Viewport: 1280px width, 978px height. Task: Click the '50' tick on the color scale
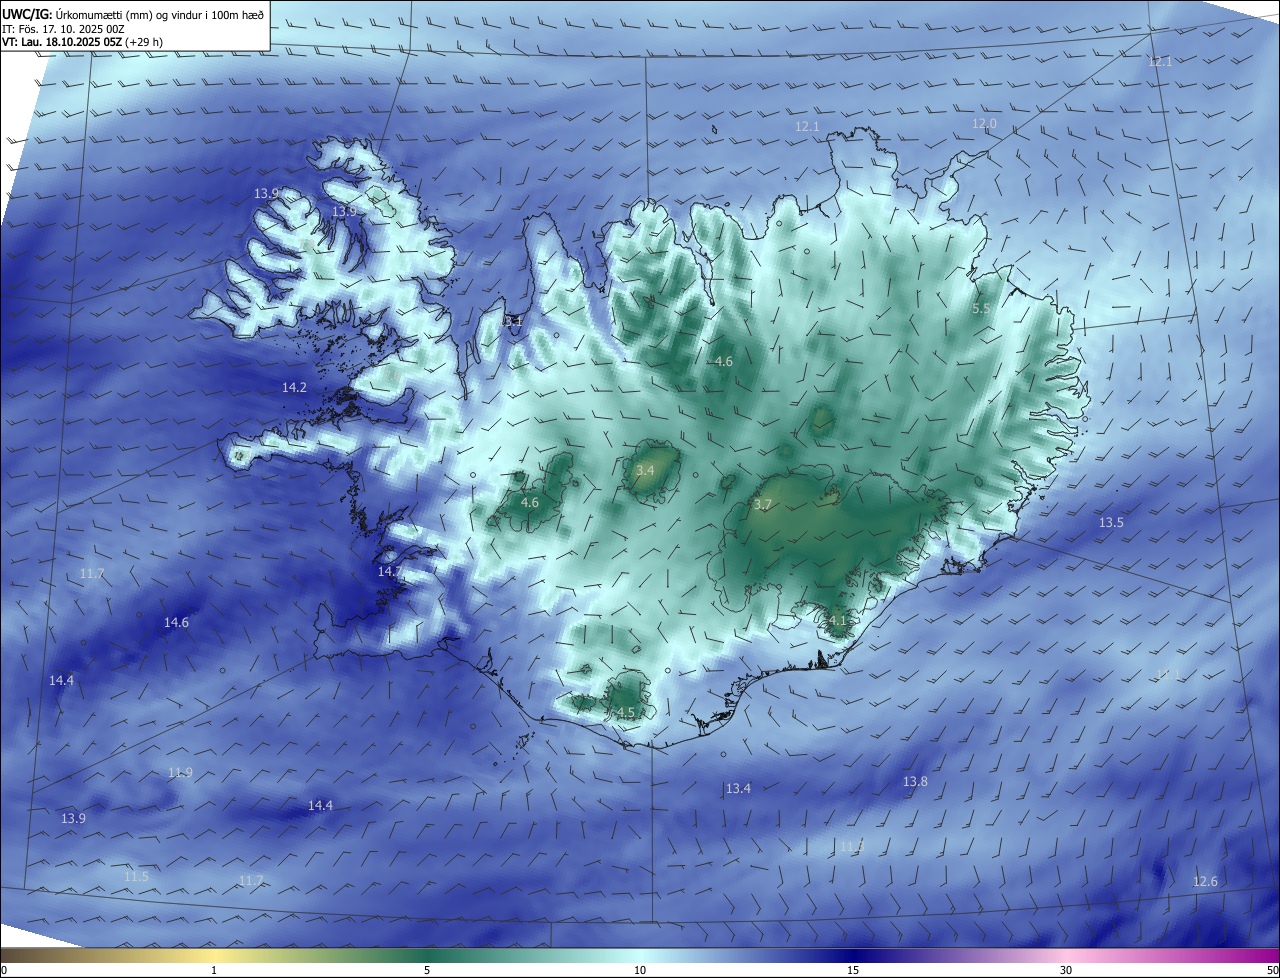(x=1272, y=970)
